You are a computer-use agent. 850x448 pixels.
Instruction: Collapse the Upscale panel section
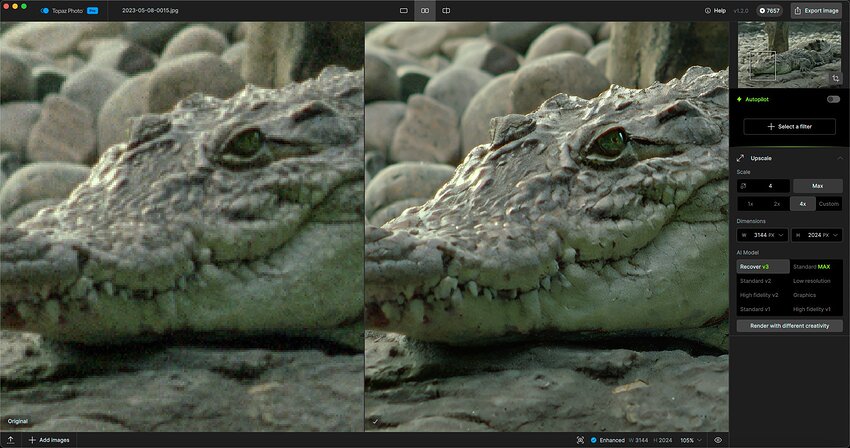tap(840, 158)
